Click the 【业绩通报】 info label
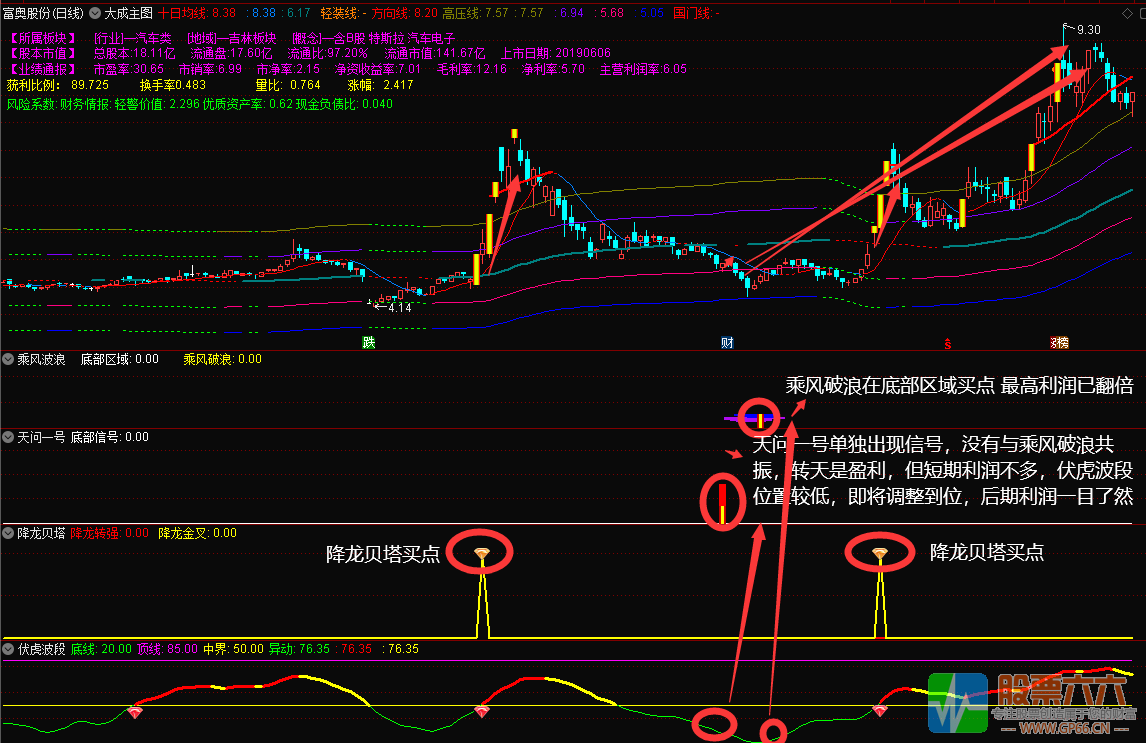 41,69
